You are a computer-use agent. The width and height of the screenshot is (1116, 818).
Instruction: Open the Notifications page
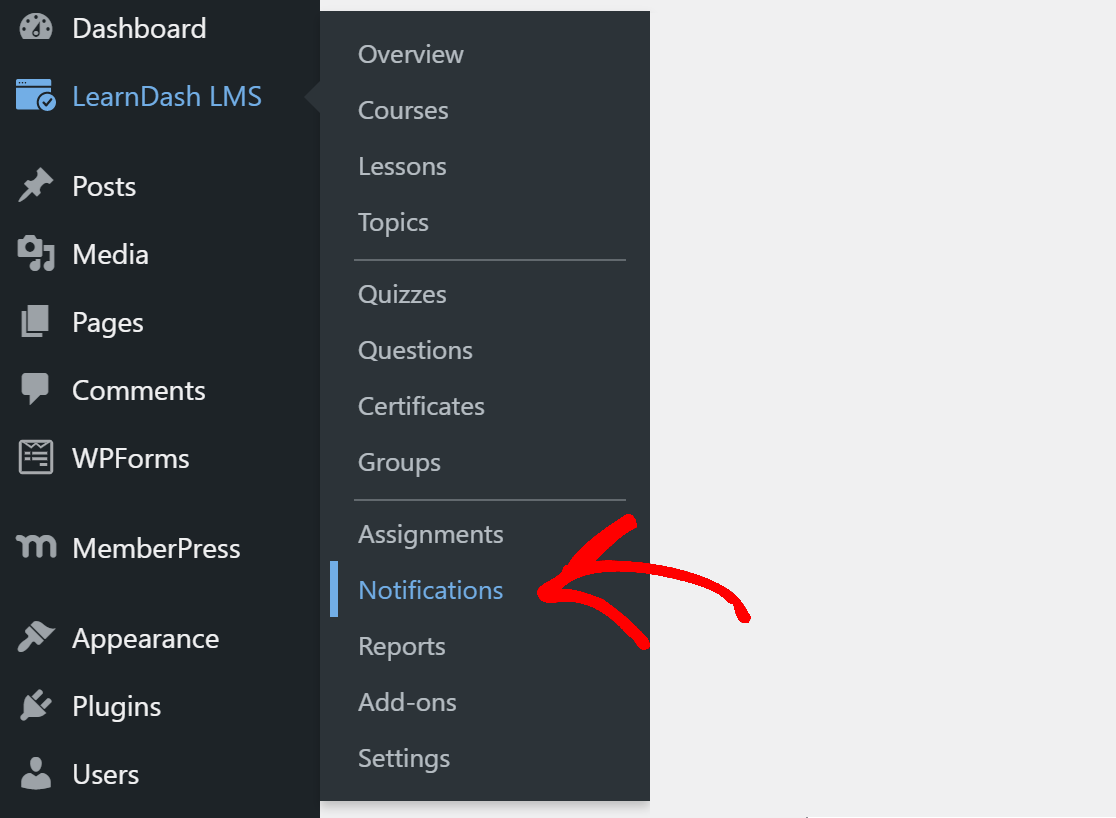click(431, 590)
